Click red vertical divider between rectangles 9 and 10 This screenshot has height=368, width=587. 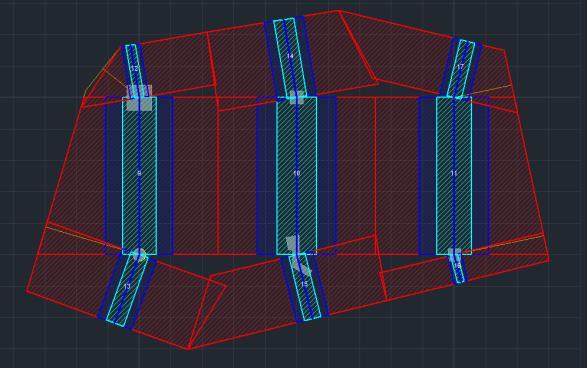tap(218, 176)
